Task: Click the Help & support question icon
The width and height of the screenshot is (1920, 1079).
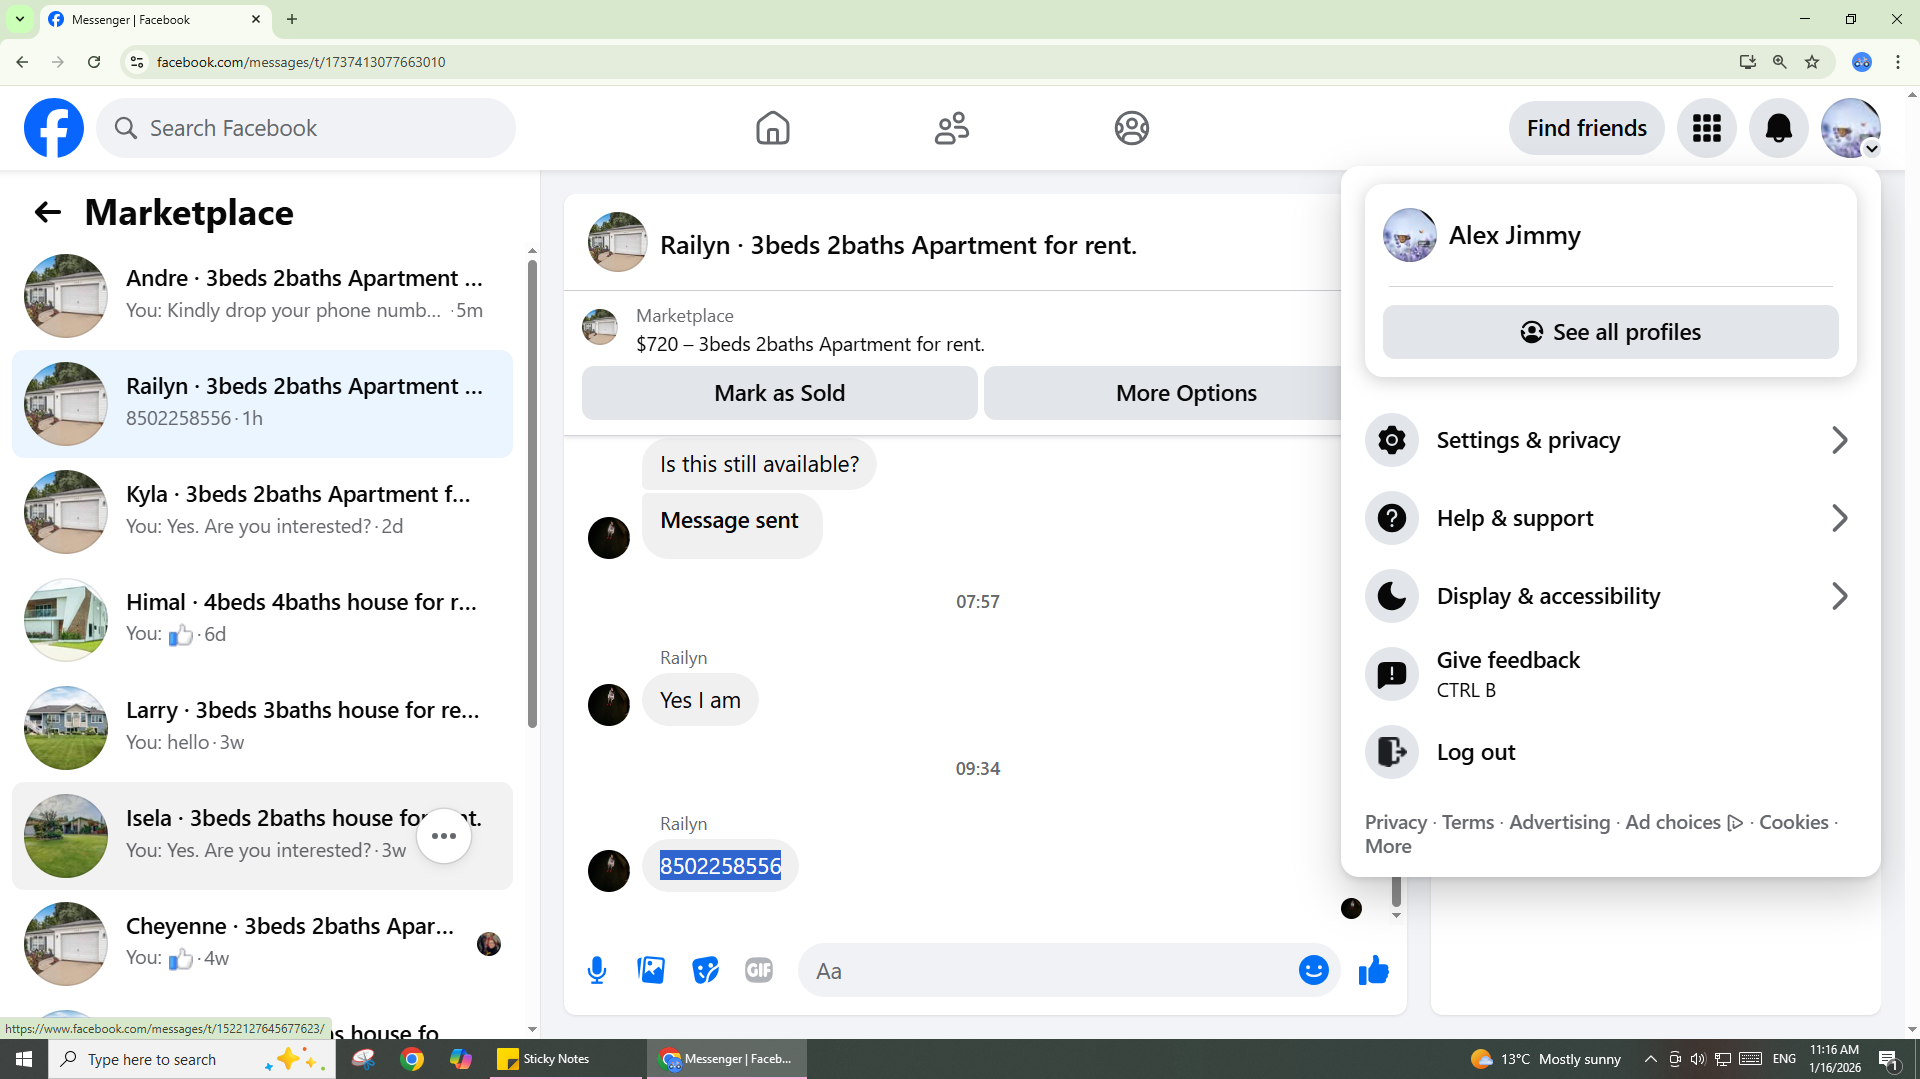Action: [x=1392, y=518]
